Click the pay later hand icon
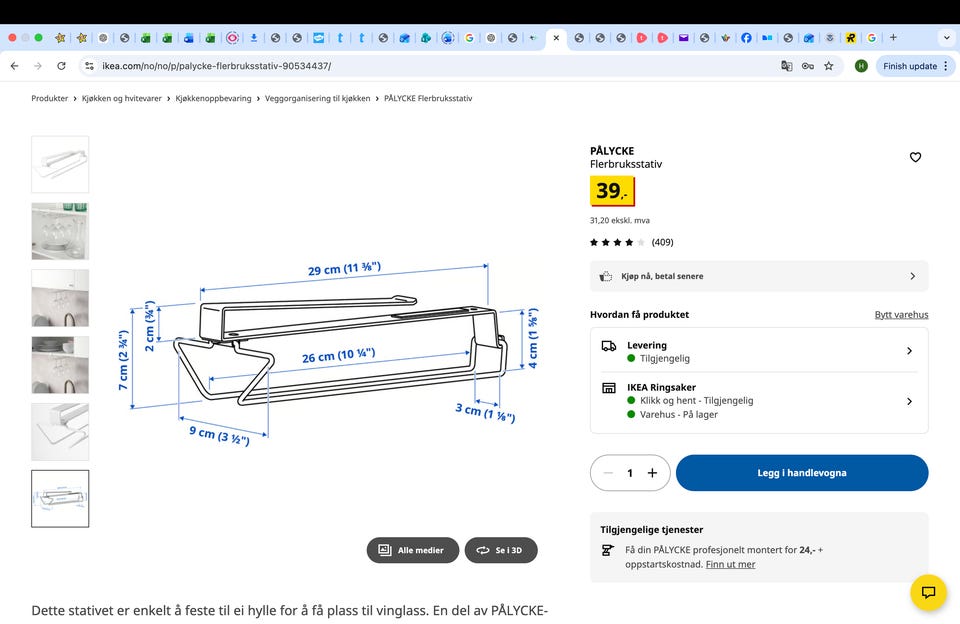The height and width of the screenshot is (624, 960). 606,276
